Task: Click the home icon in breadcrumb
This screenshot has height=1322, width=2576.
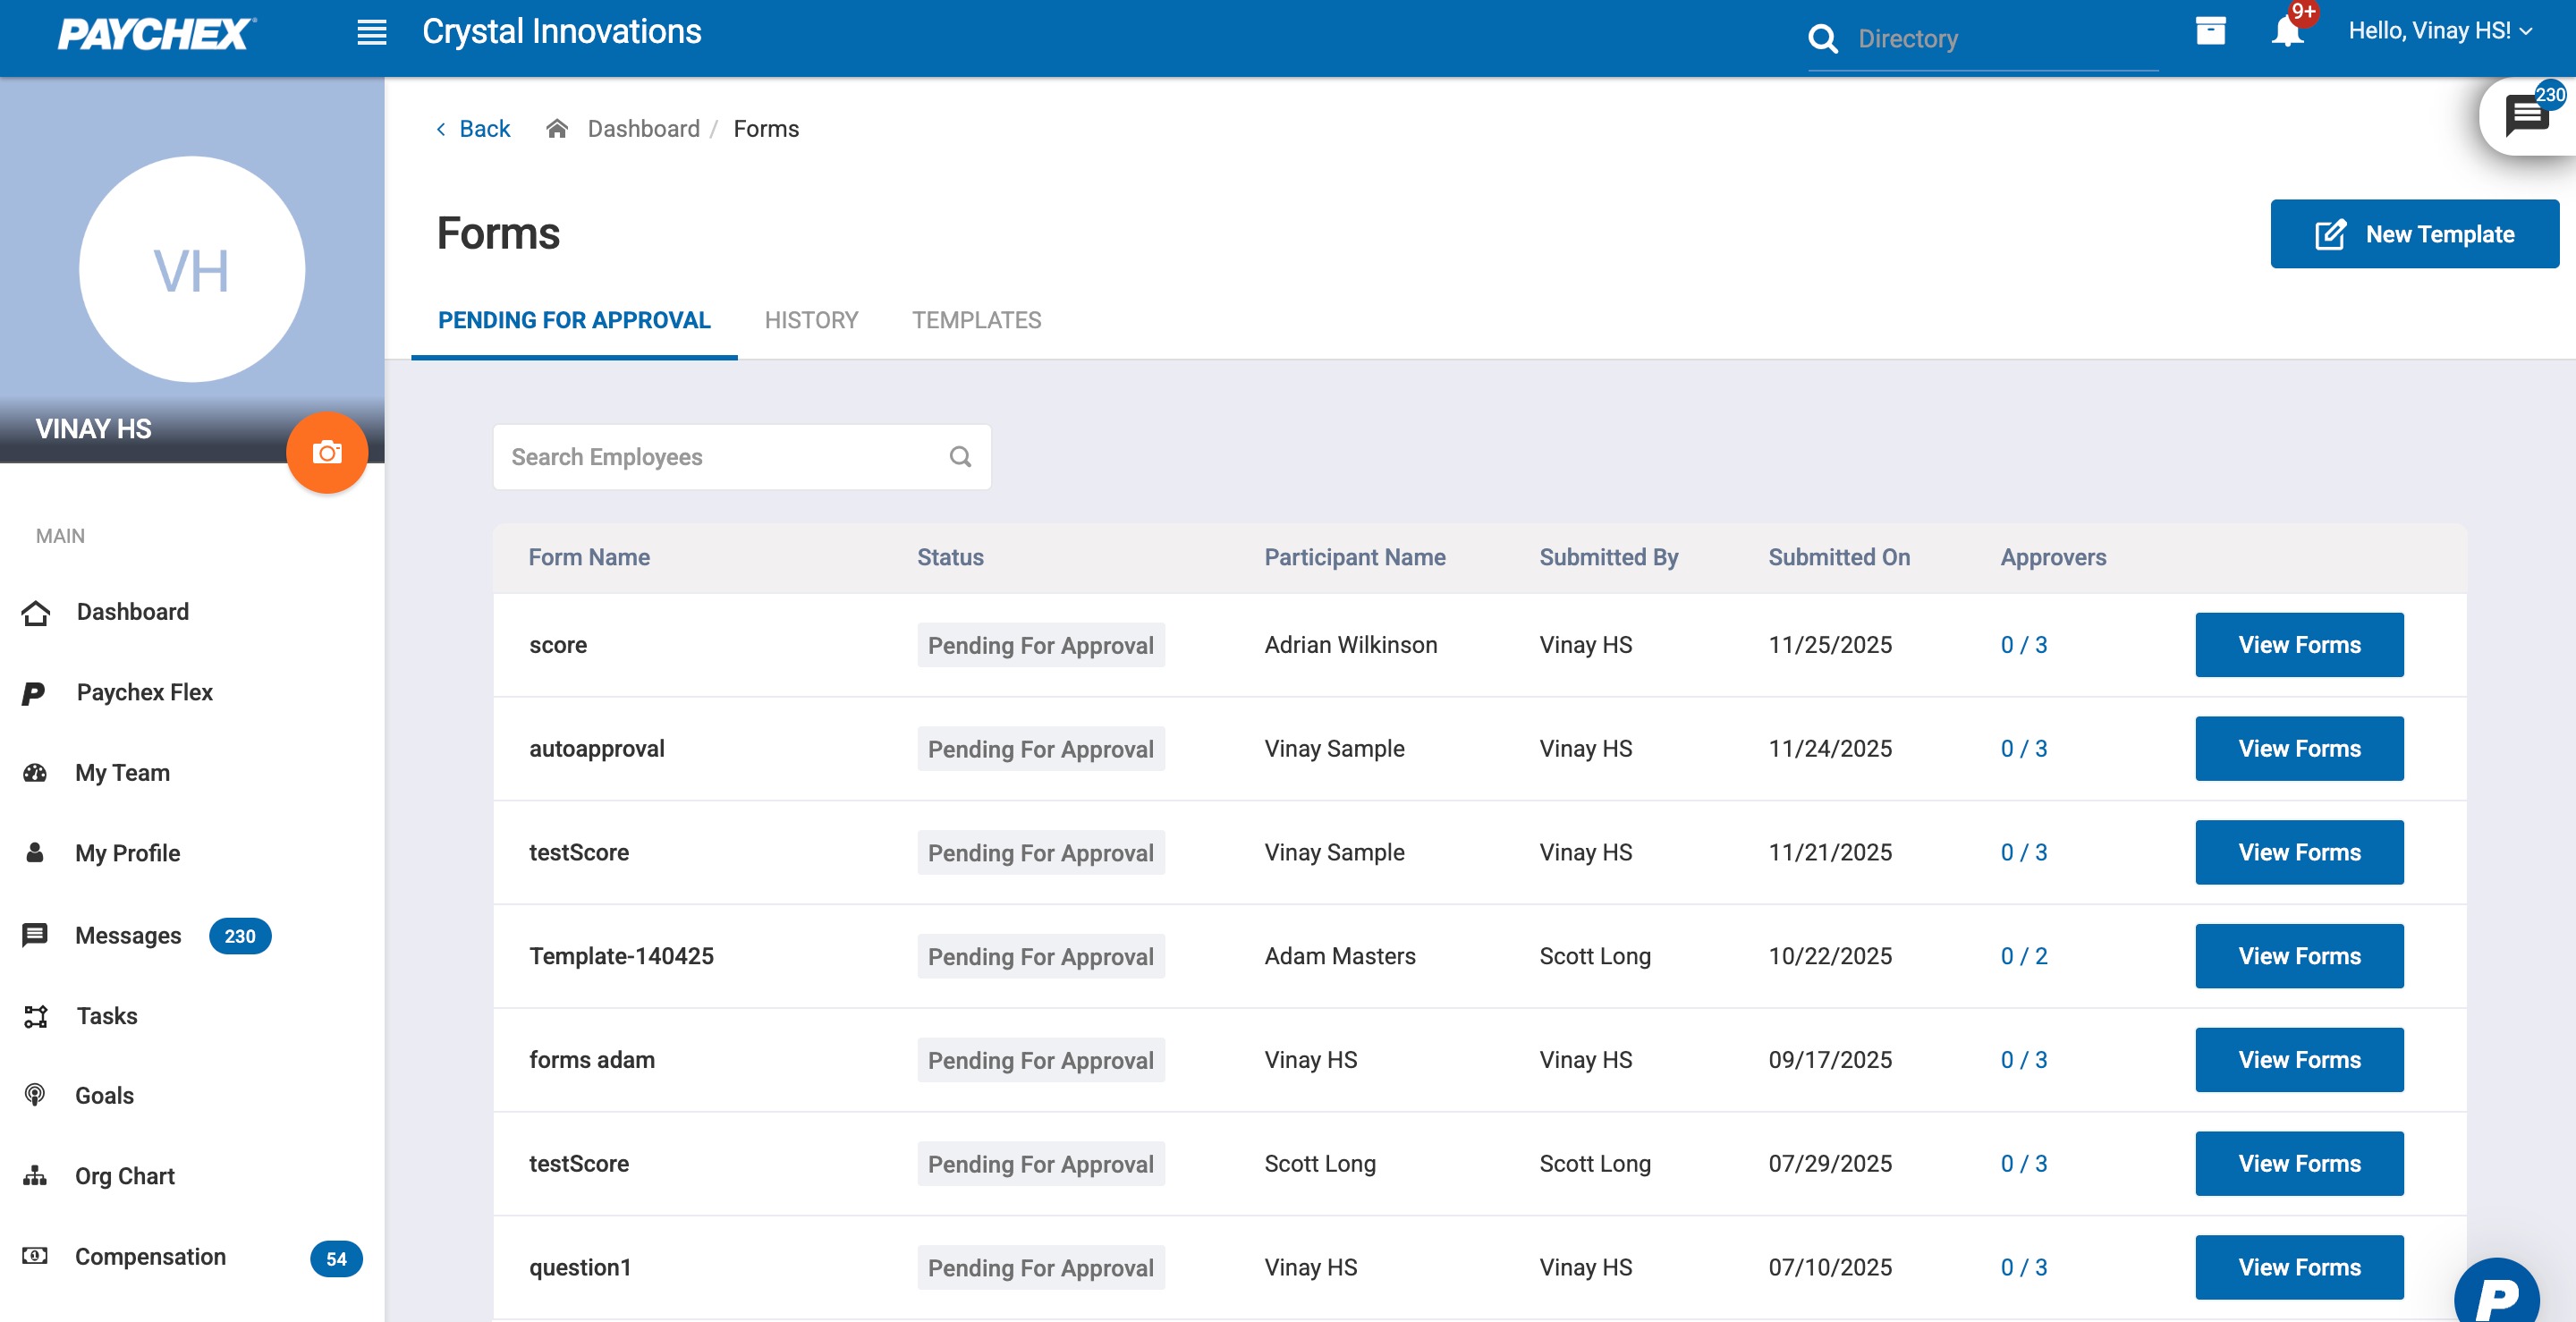Action: tap(557, 129)
